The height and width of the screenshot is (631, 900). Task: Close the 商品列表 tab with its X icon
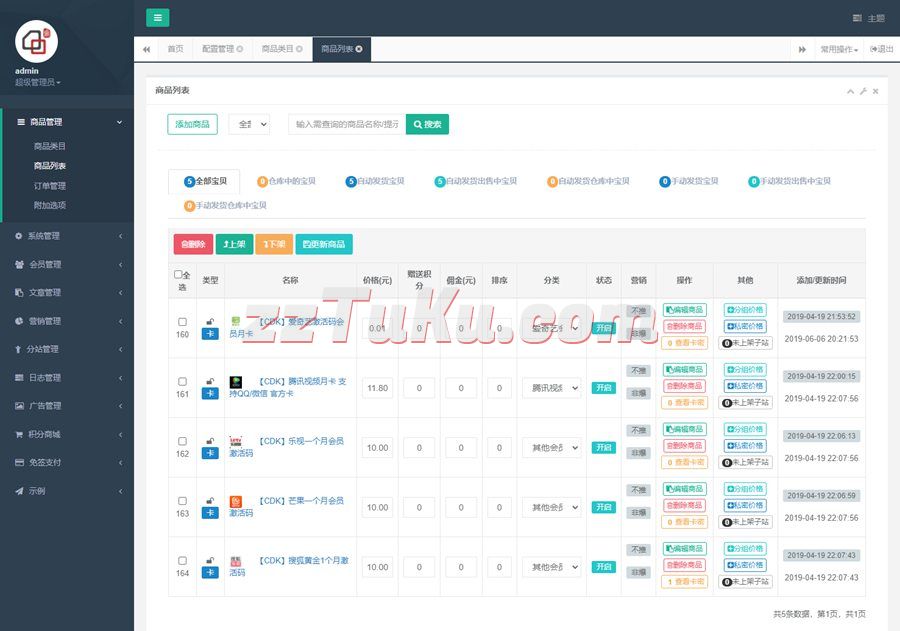[359, 49]
